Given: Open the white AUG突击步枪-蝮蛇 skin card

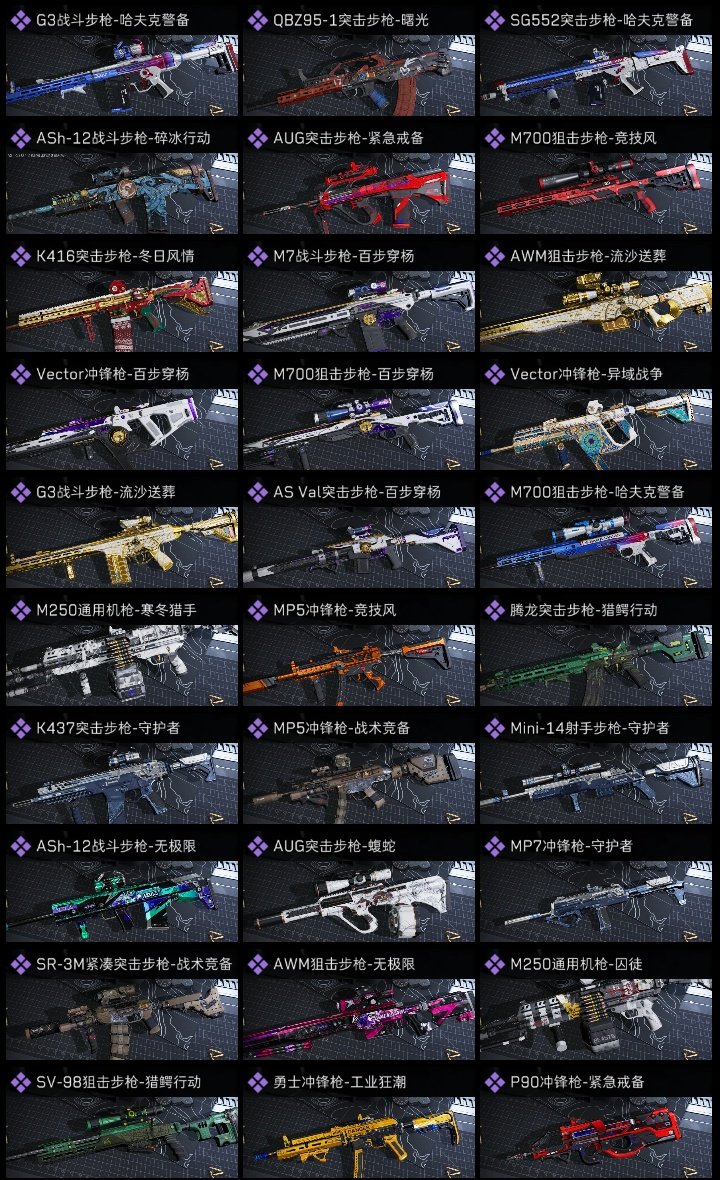Looking at the screenshot, I should pos(359,901).
